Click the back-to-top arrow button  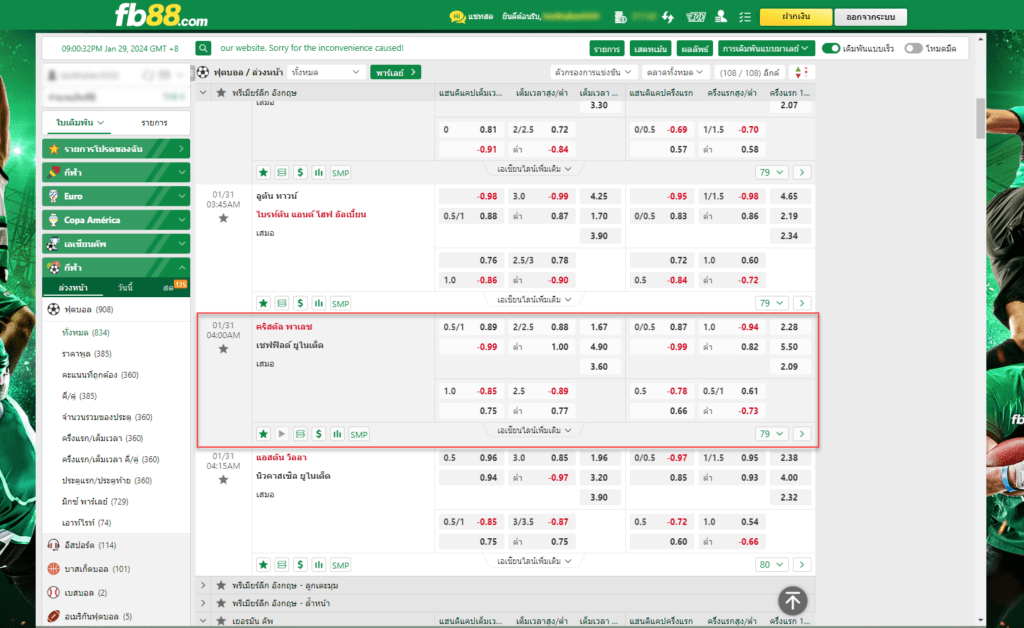click(793, 601)
